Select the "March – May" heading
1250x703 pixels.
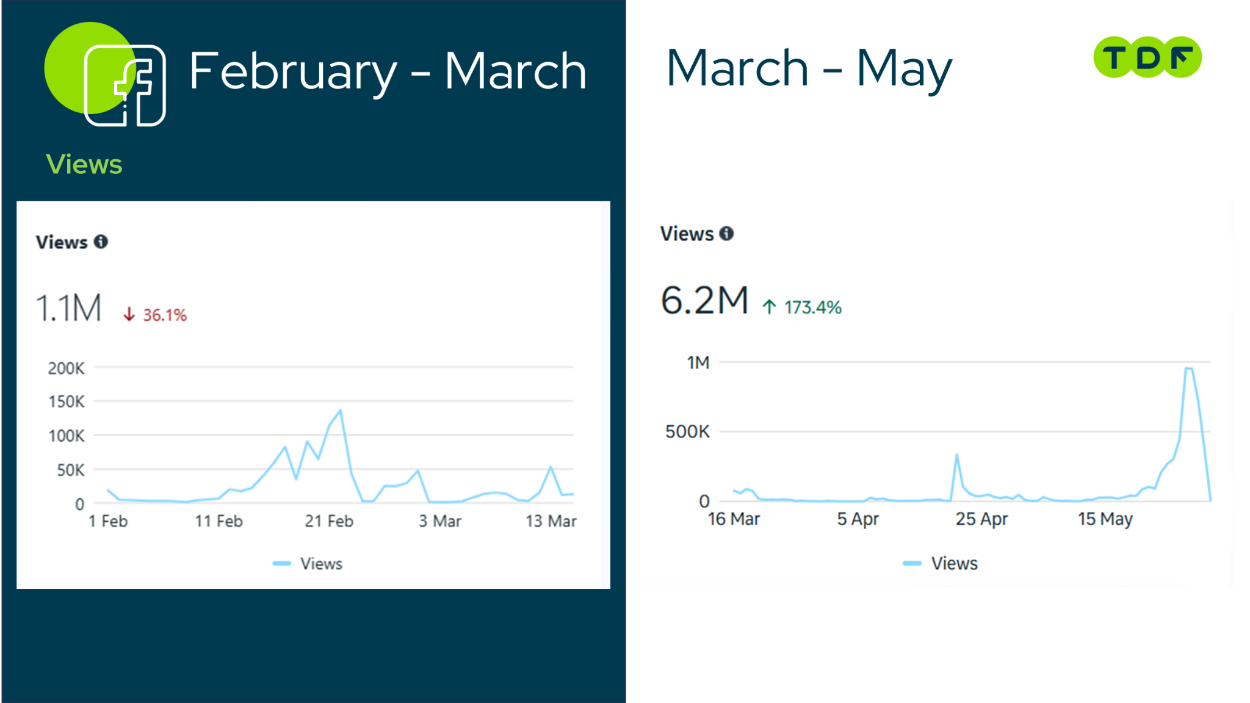click(809, 70)
